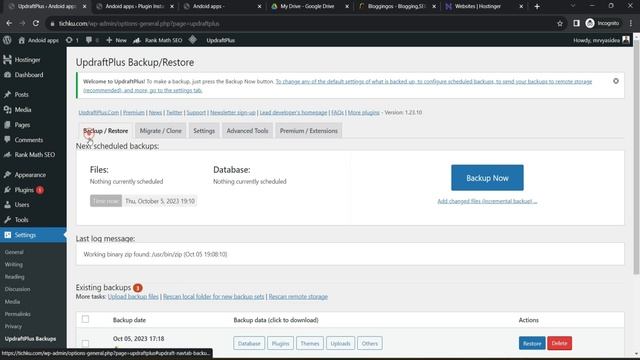
Task: Open the settings tab link in welcome notice
Action: (x=338, y=86)
